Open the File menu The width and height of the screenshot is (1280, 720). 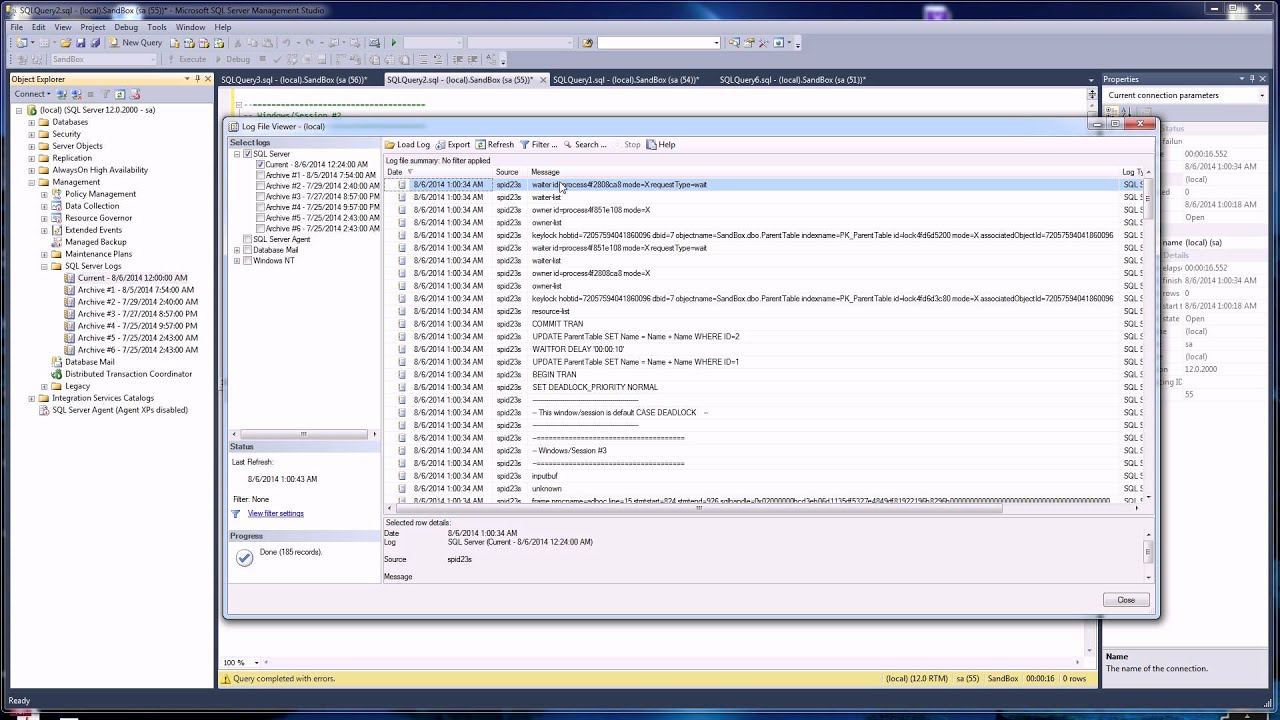[17, 27]
